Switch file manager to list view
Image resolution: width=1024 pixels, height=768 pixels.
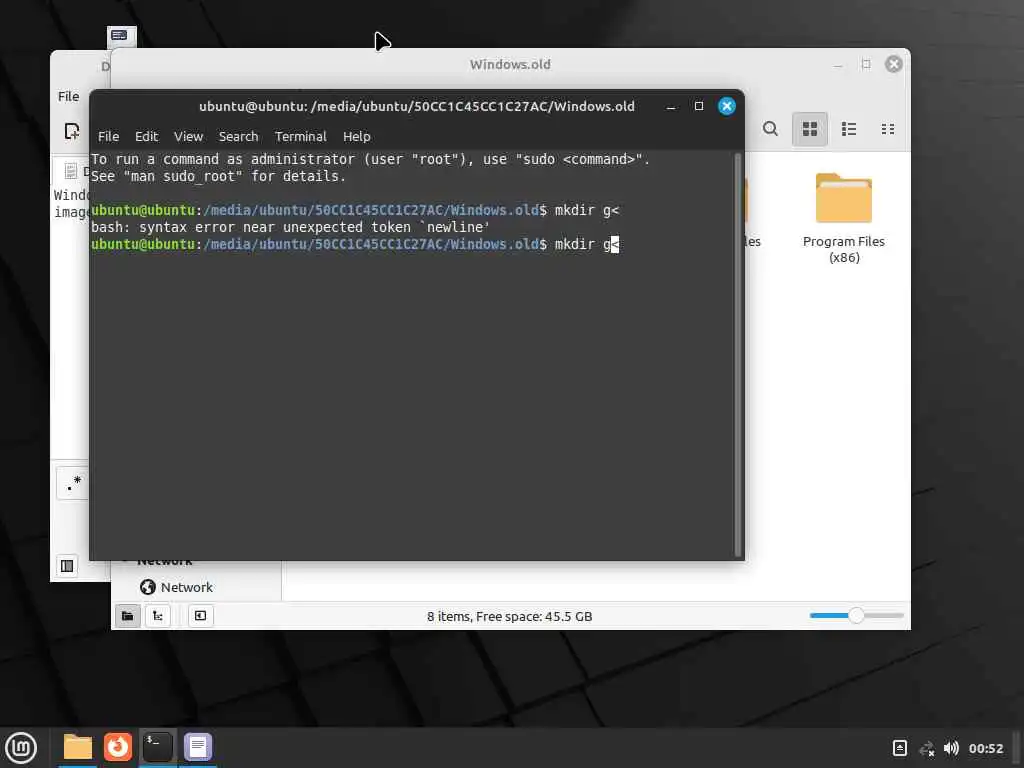pyautogui.click(x=849, y=129)
